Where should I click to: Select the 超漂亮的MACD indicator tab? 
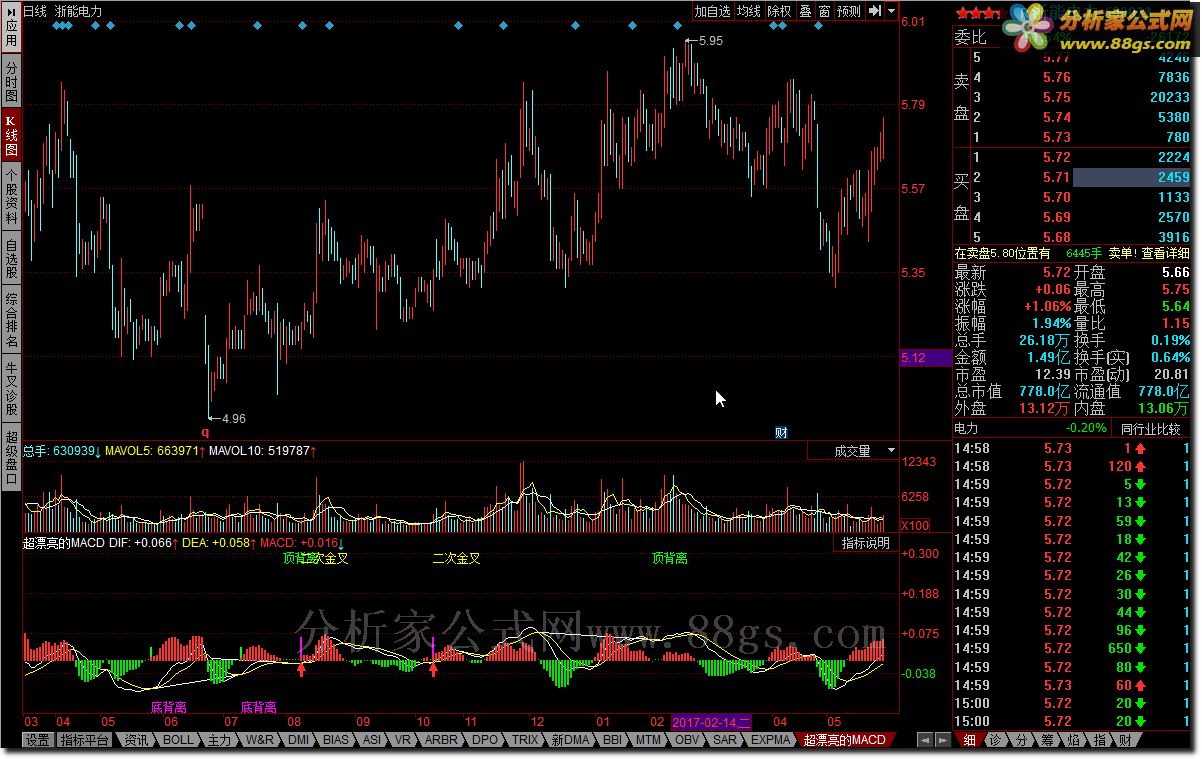click(845, 740)
